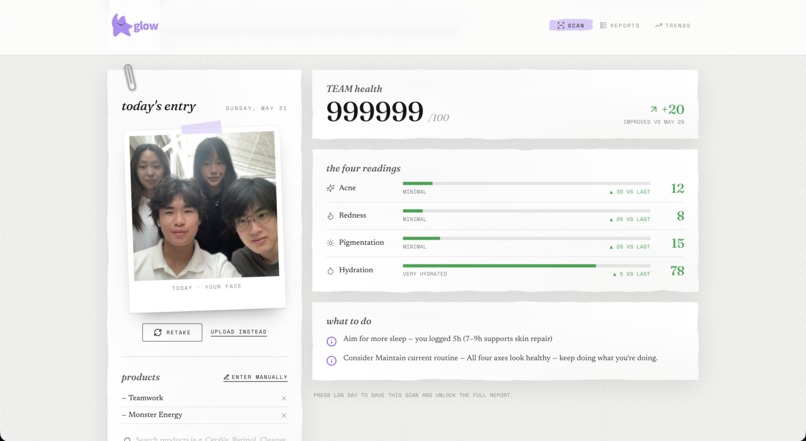Click the Upload Instead link
806x441 pixels.
(x=239, y=332)
